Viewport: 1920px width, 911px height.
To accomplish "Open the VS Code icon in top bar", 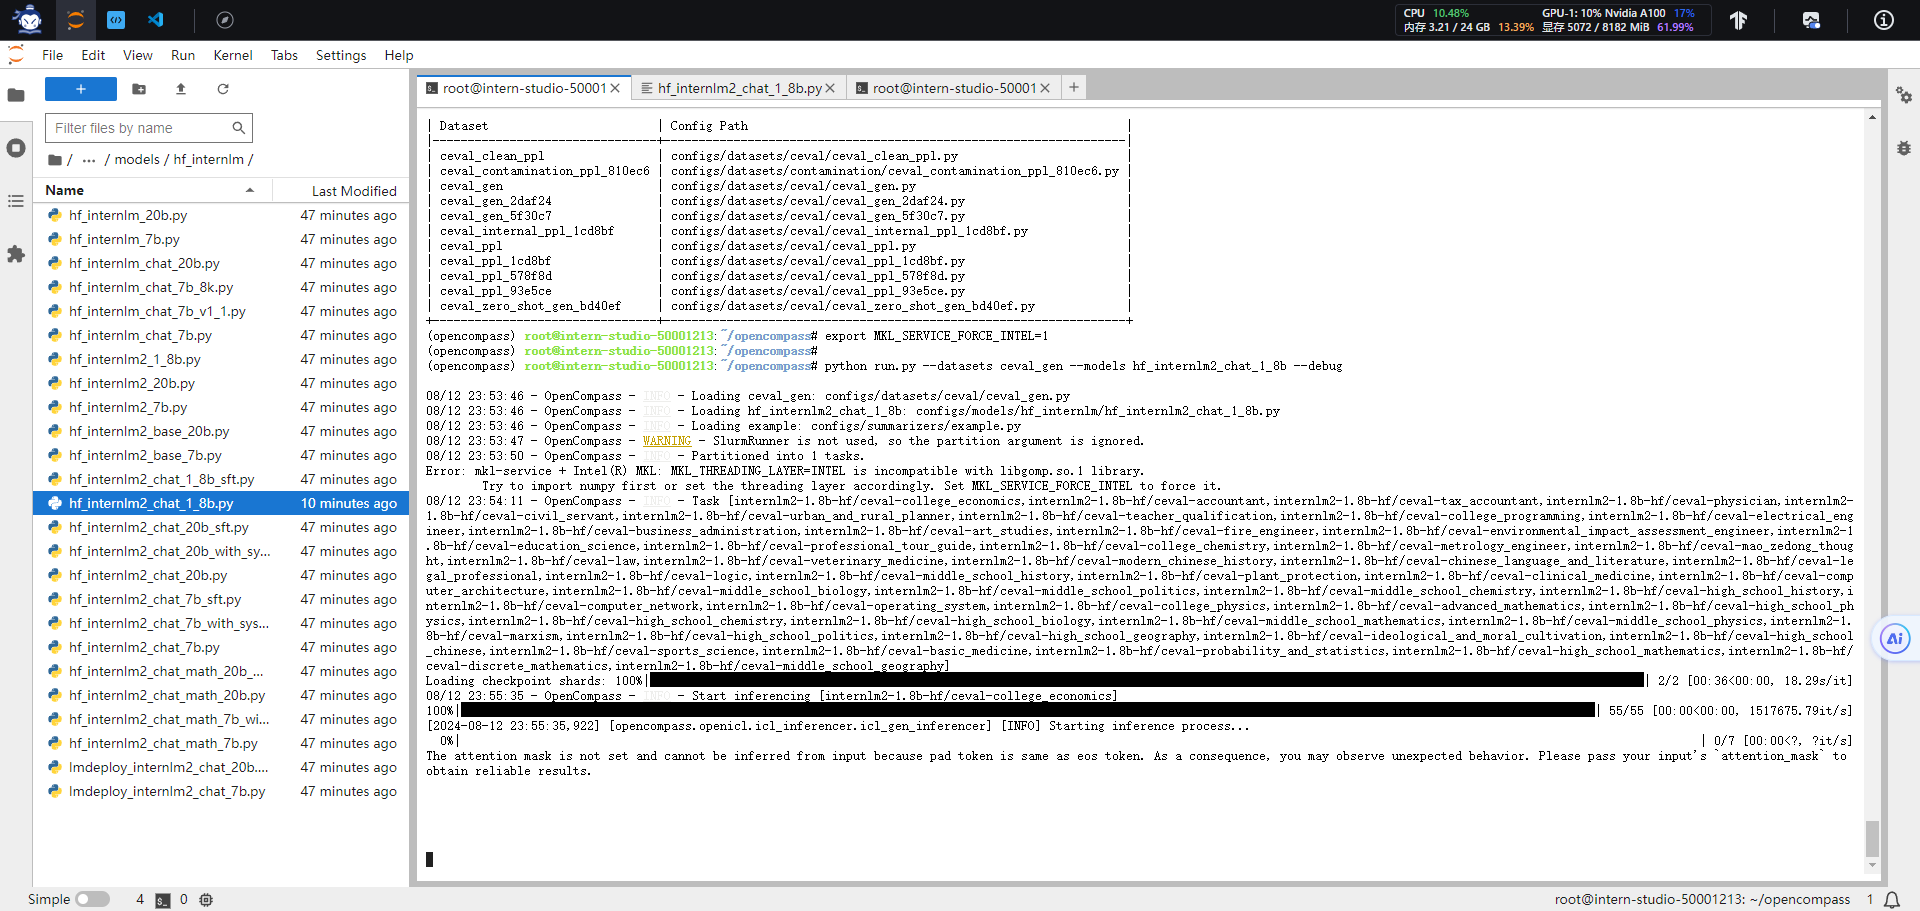I will (x=155, y=20).
